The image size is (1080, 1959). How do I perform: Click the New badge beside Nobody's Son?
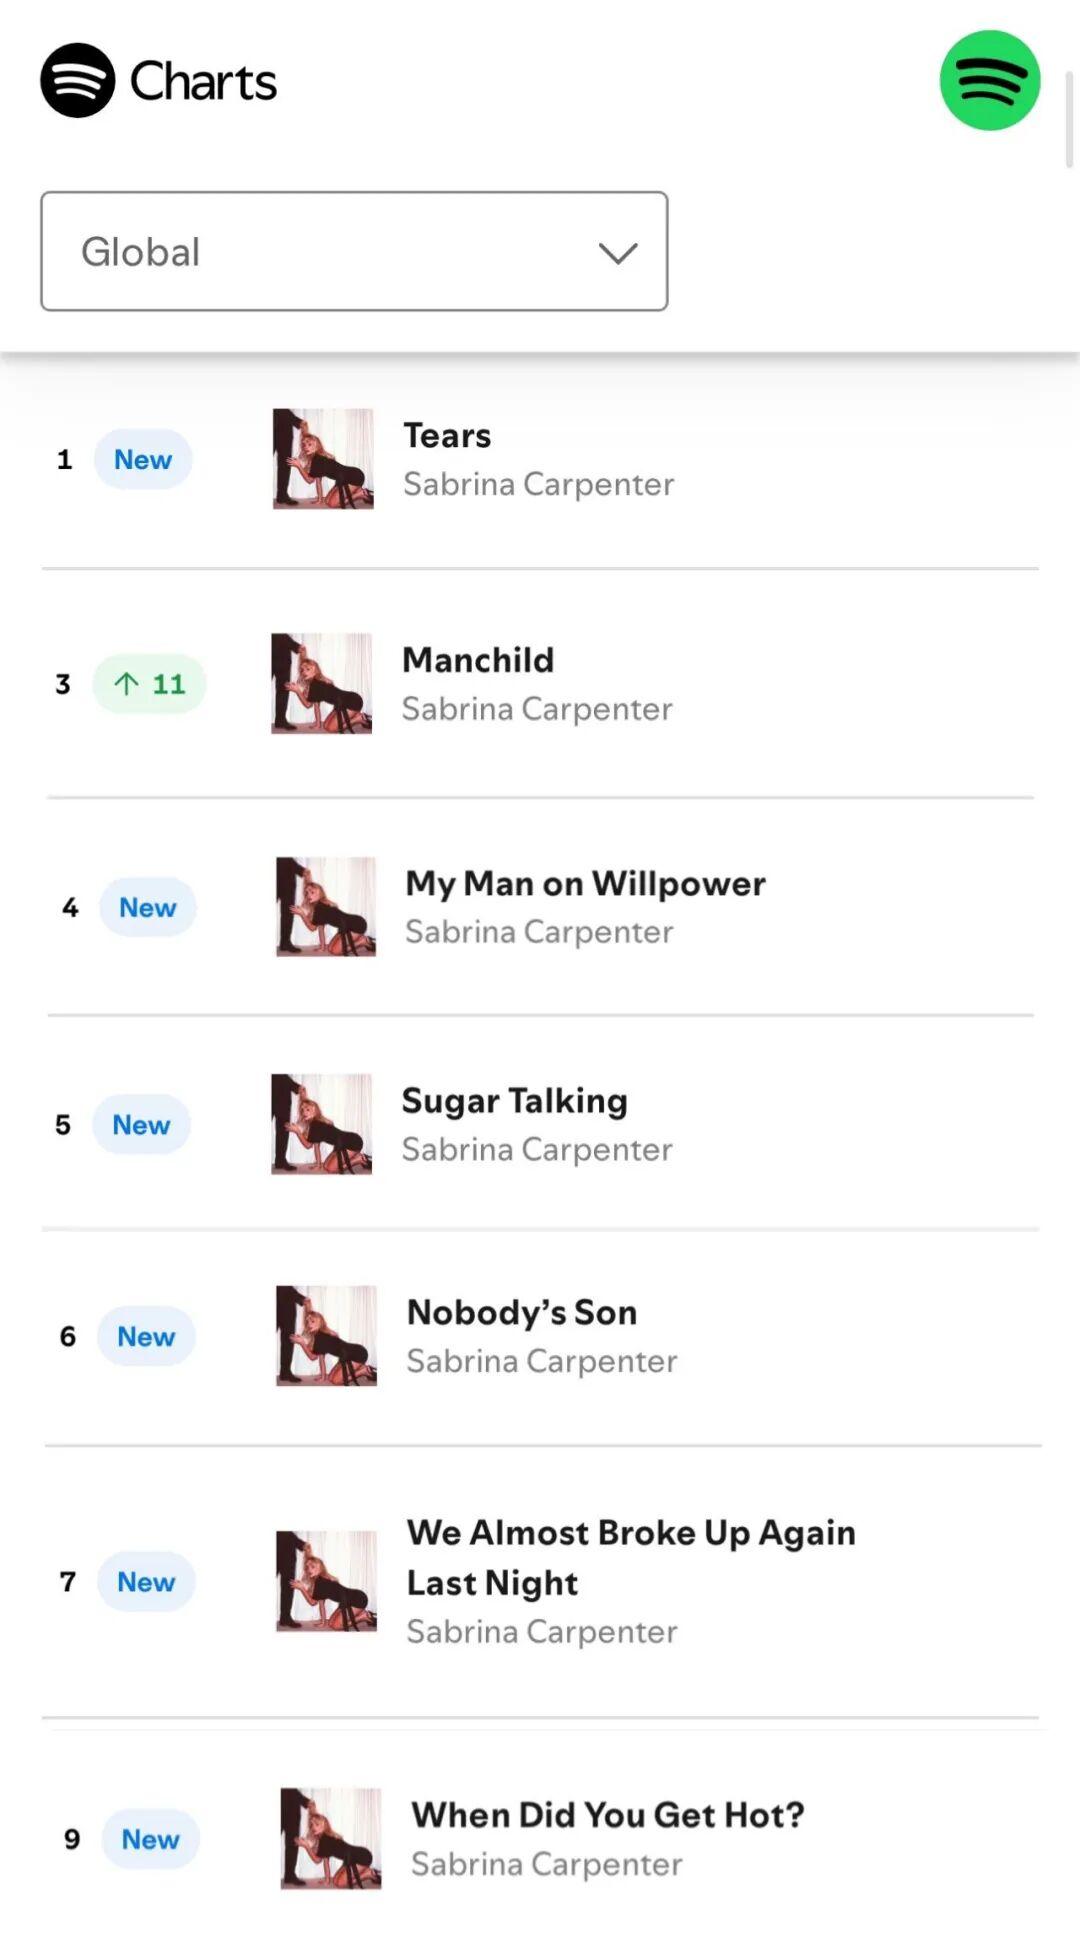coord(146,1336)
